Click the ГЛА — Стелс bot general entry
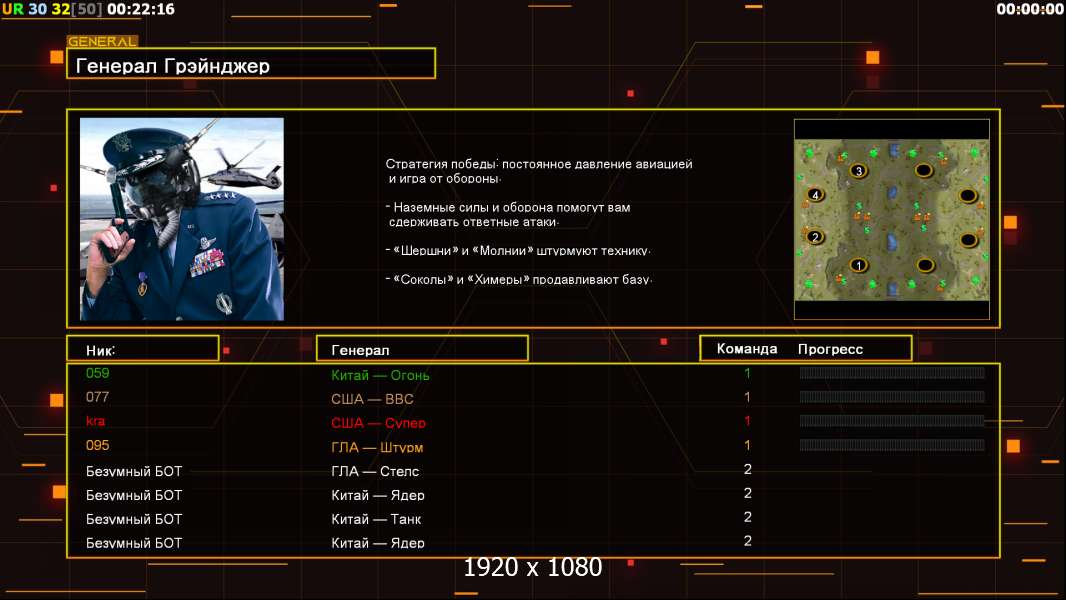The image size is (1066, 600). coord(375,471)
